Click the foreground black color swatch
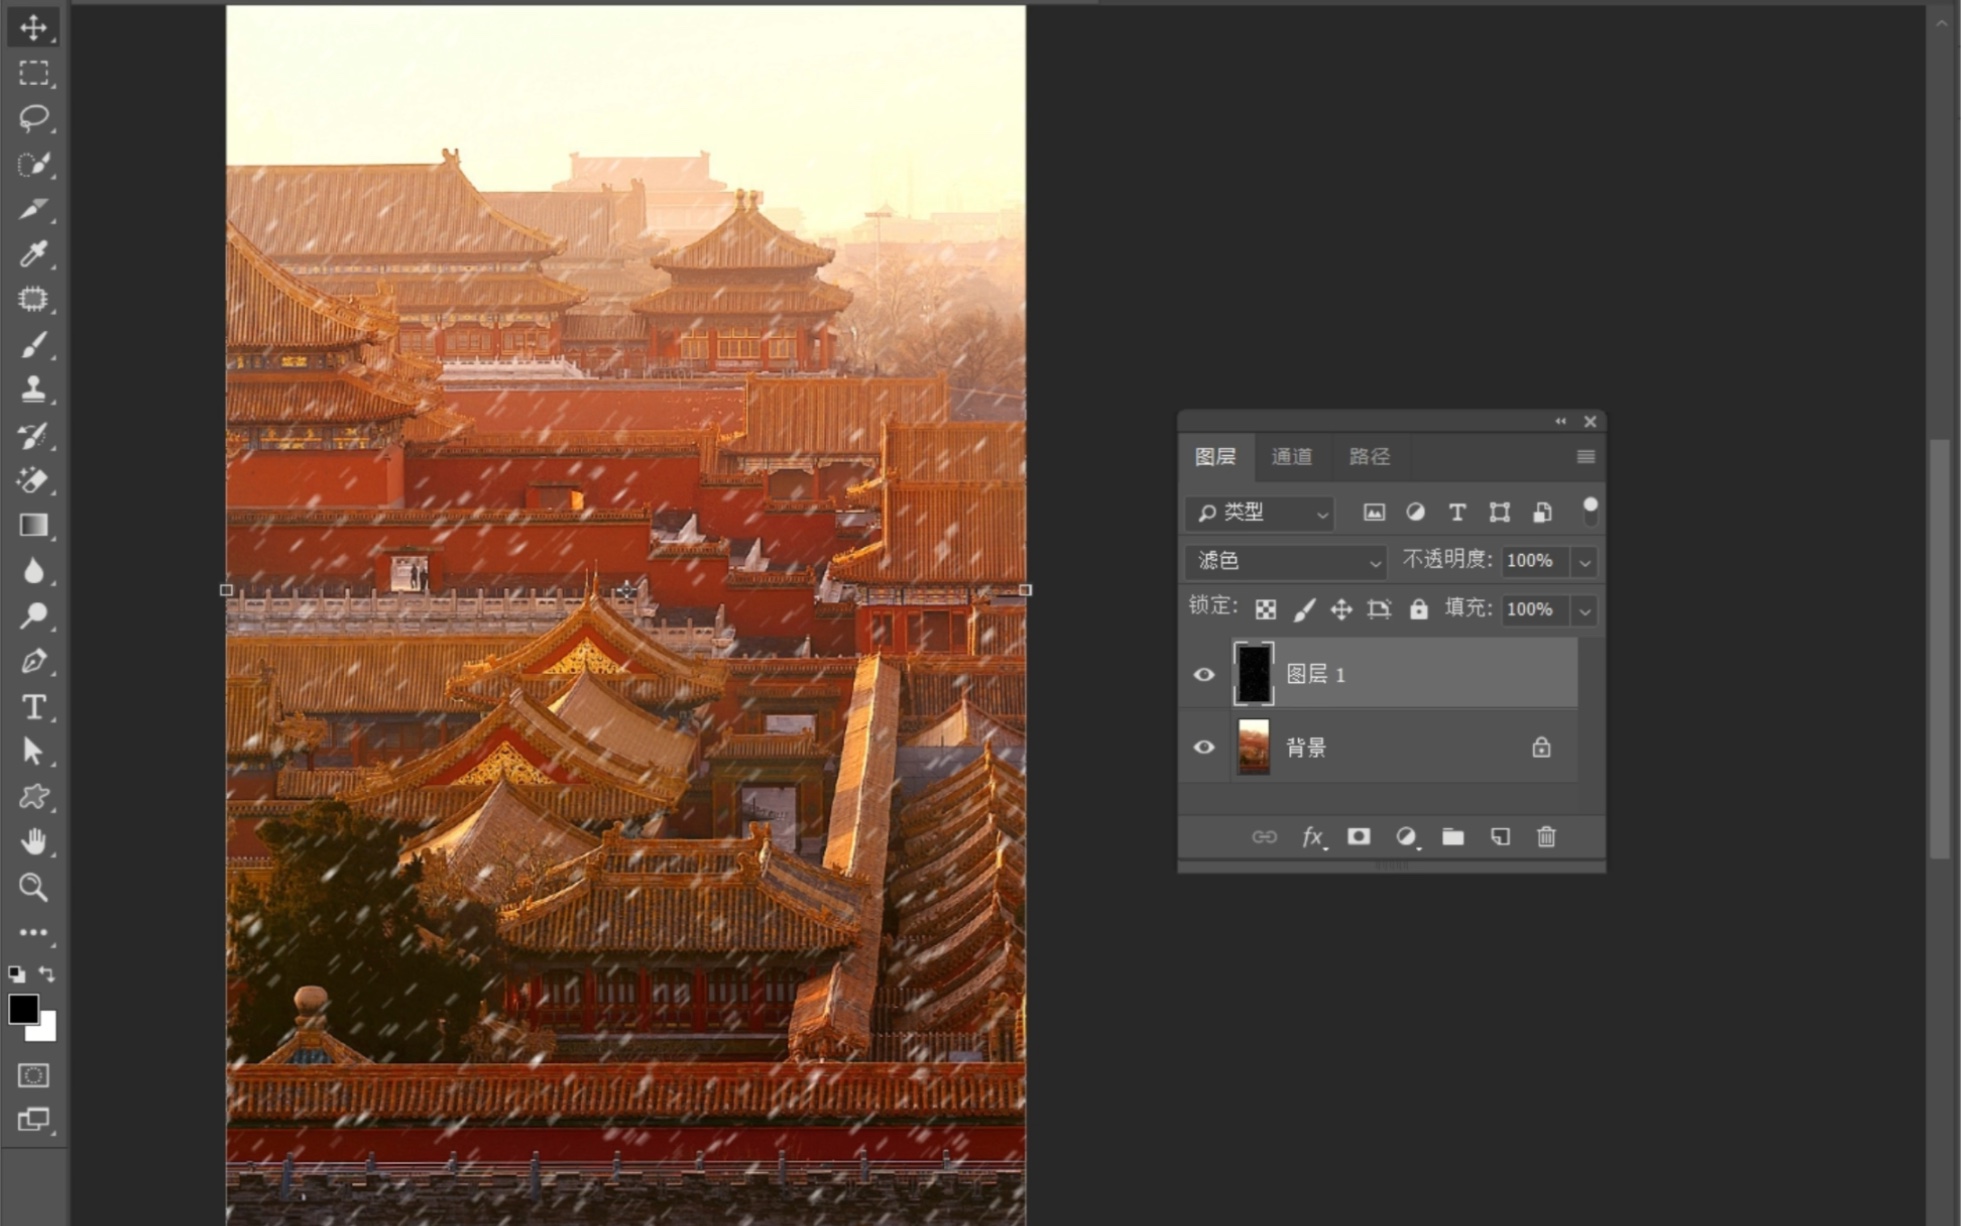The width and height of the screenshot is (1961, 1226). point(22,1008)
